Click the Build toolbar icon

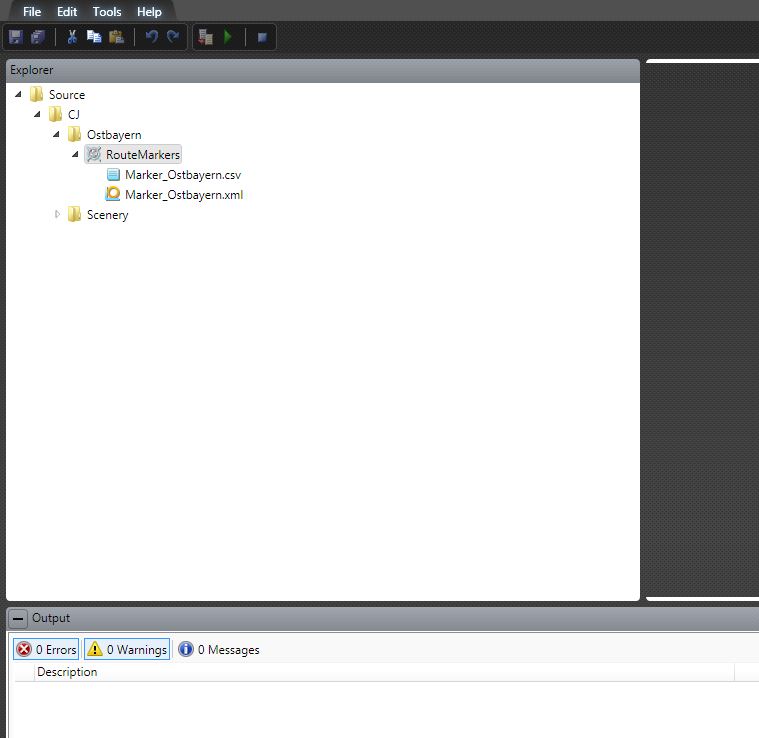coord(206,37)
